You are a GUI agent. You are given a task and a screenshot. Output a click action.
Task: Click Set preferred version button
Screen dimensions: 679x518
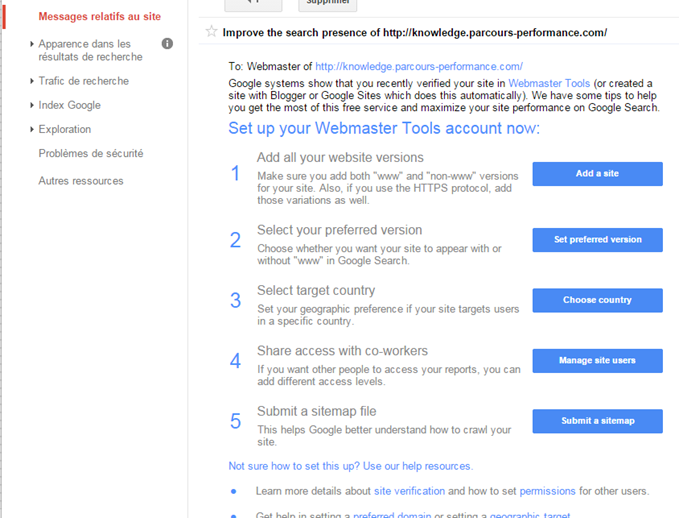click(x=597, y=240)
